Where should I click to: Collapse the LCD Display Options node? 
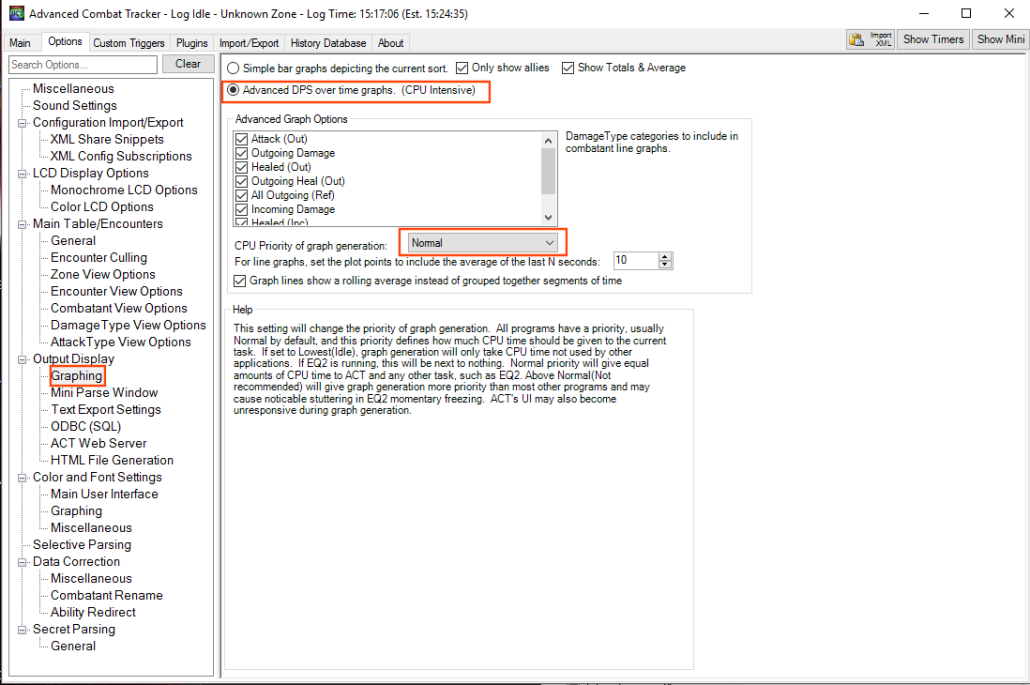(23, 173)
